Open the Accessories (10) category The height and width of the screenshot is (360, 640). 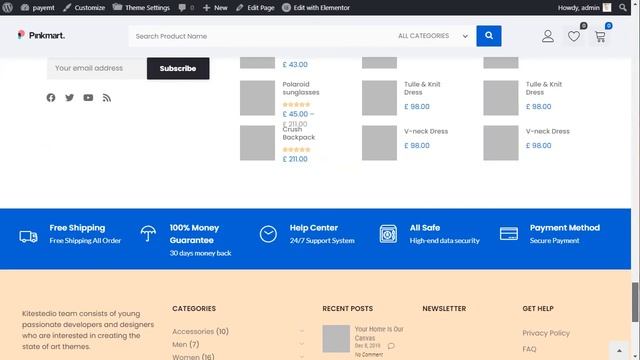coord(200,331)
